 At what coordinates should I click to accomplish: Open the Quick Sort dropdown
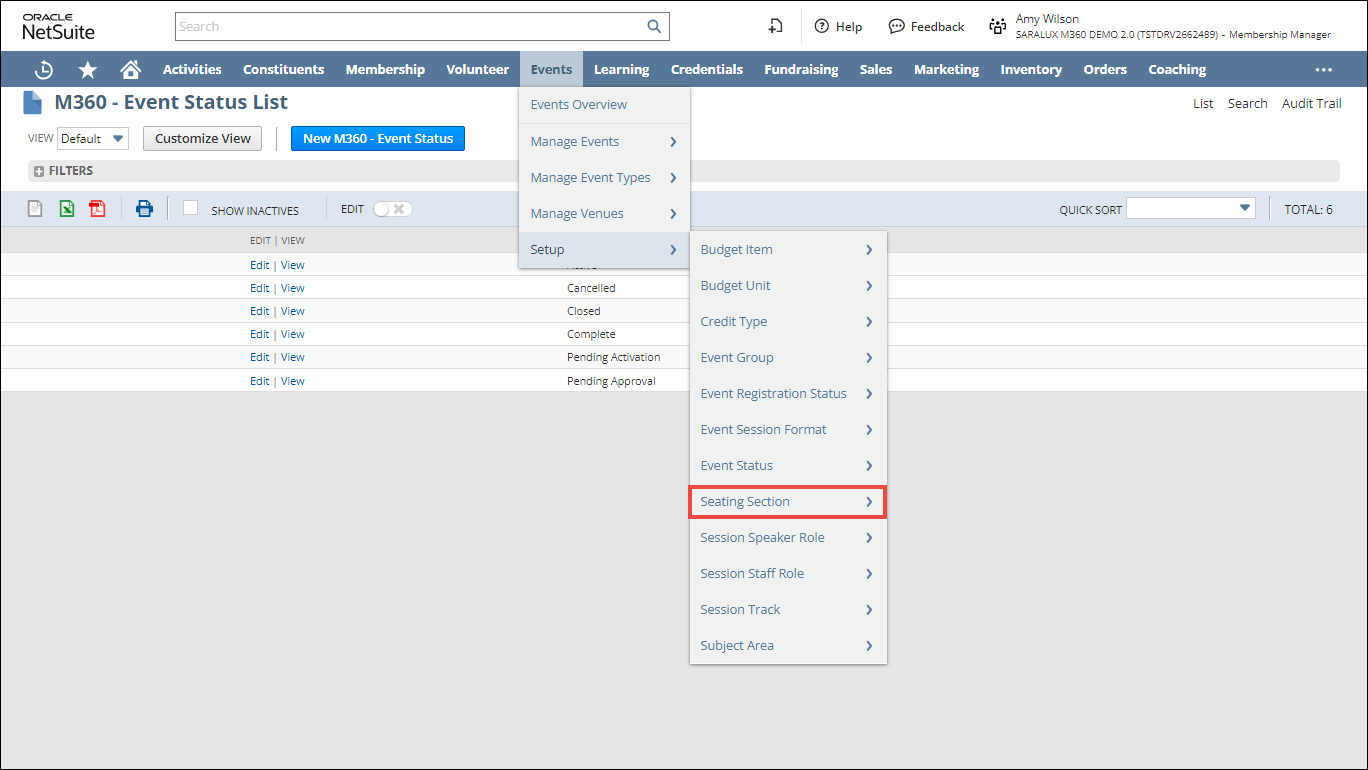[x=1190, y=208]
